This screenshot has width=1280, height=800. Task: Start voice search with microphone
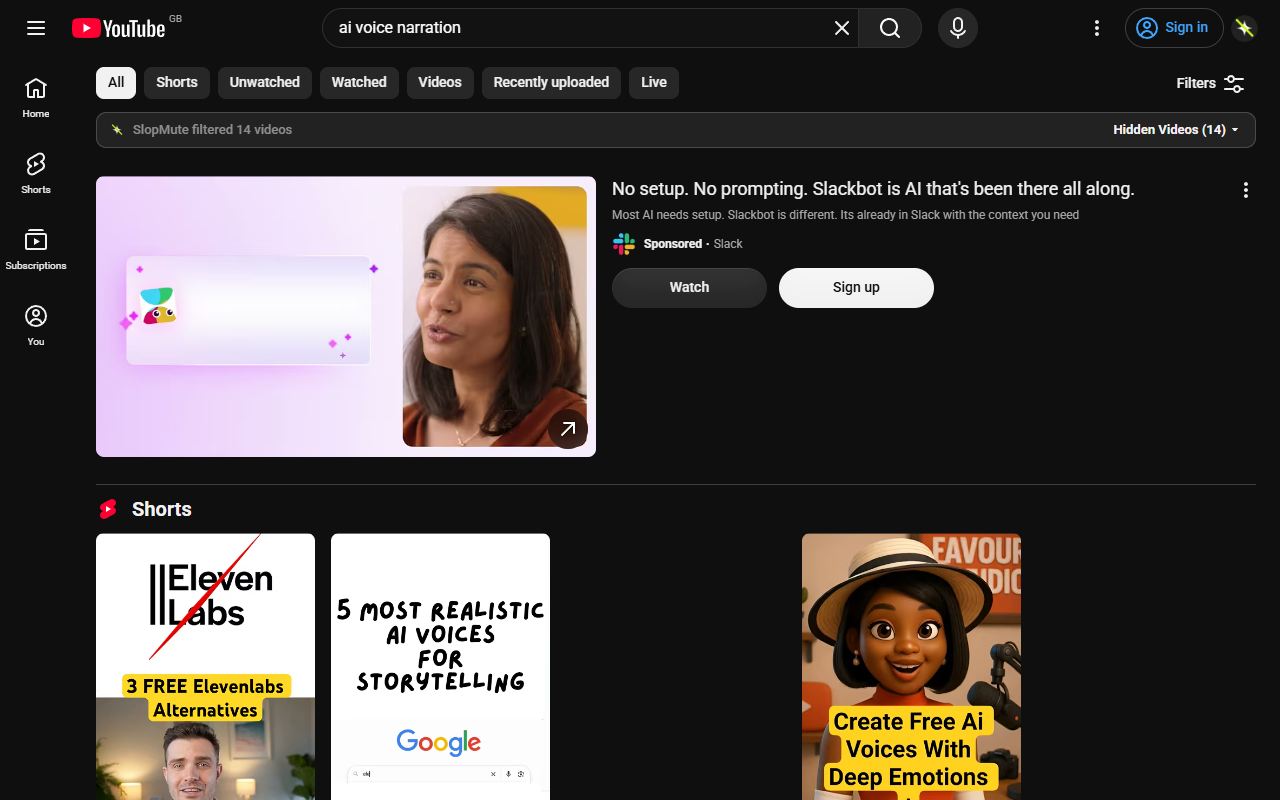(x=958, y=28)
